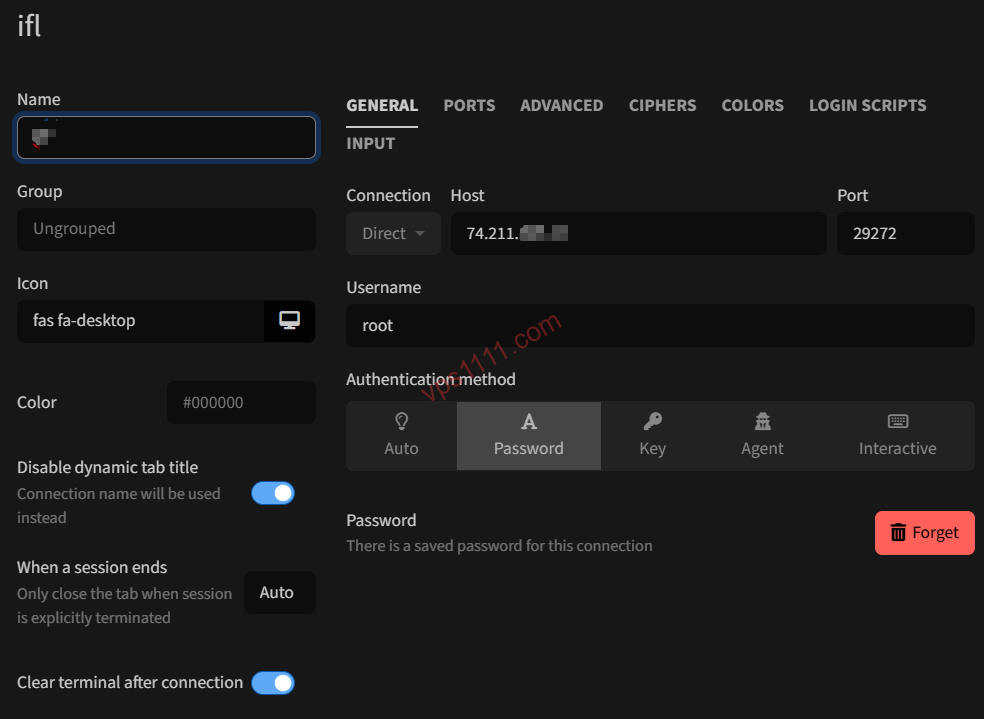Viewport: 984px width, 719px height.
Task: Click the lightbulb icon for Auto authentication
Action: 402,421
